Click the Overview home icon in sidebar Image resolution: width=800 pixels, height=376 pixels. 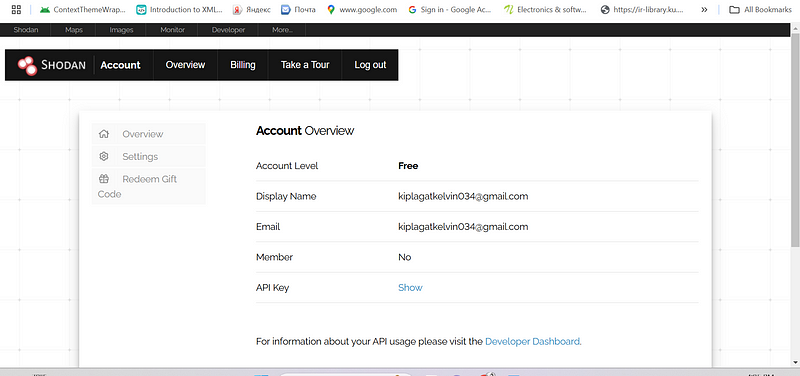pos(104,134)
